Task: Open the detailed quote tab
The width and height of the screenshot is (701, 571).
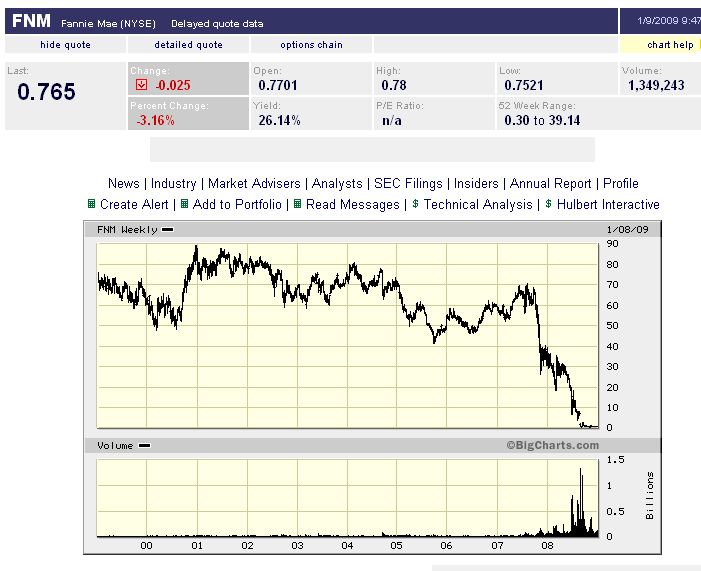Action: click(x=188, y=45)
